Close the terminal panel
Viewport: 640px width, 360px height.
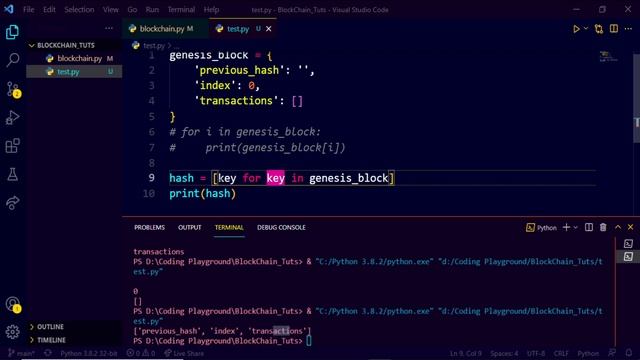[x=630, y=227]
